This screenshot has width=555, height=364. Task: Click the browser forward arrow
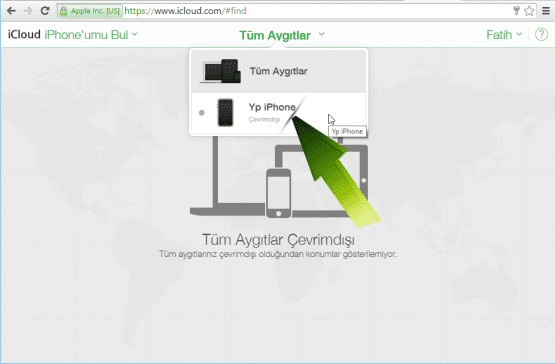[28, 11]
